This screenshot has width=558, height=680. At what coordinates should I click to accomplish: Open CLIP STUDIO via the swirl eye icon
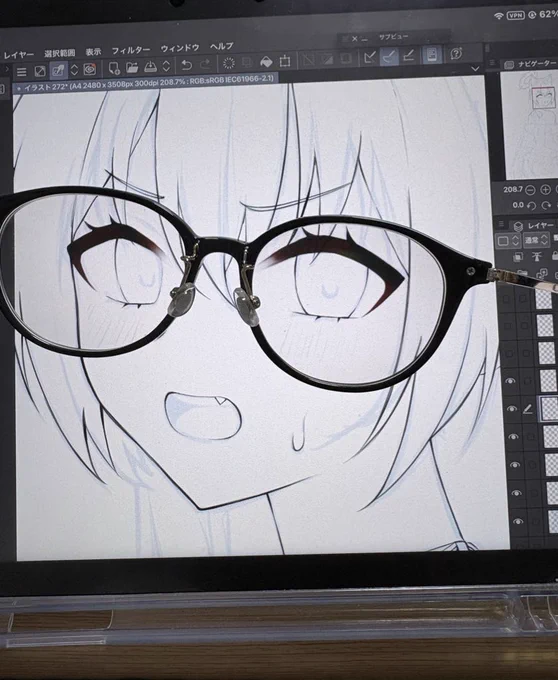click(90, 69)
